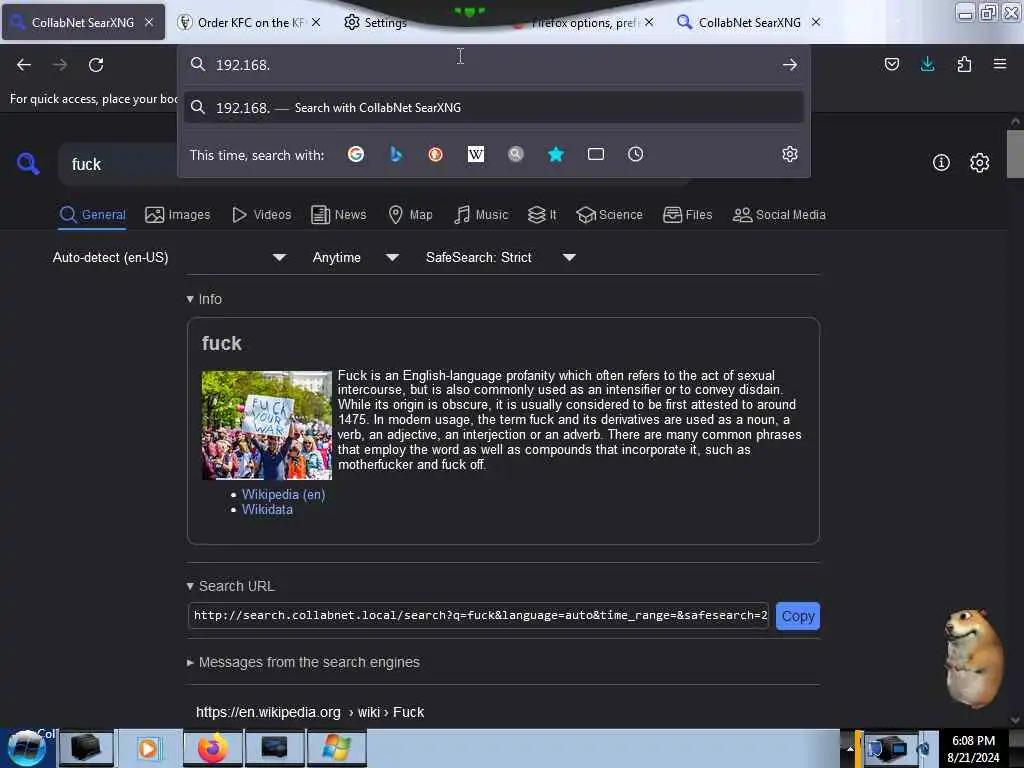Search bookmarks with the star icon
Screen dimensions: 1024x768
pyautogui.click(x=556, y=155)
